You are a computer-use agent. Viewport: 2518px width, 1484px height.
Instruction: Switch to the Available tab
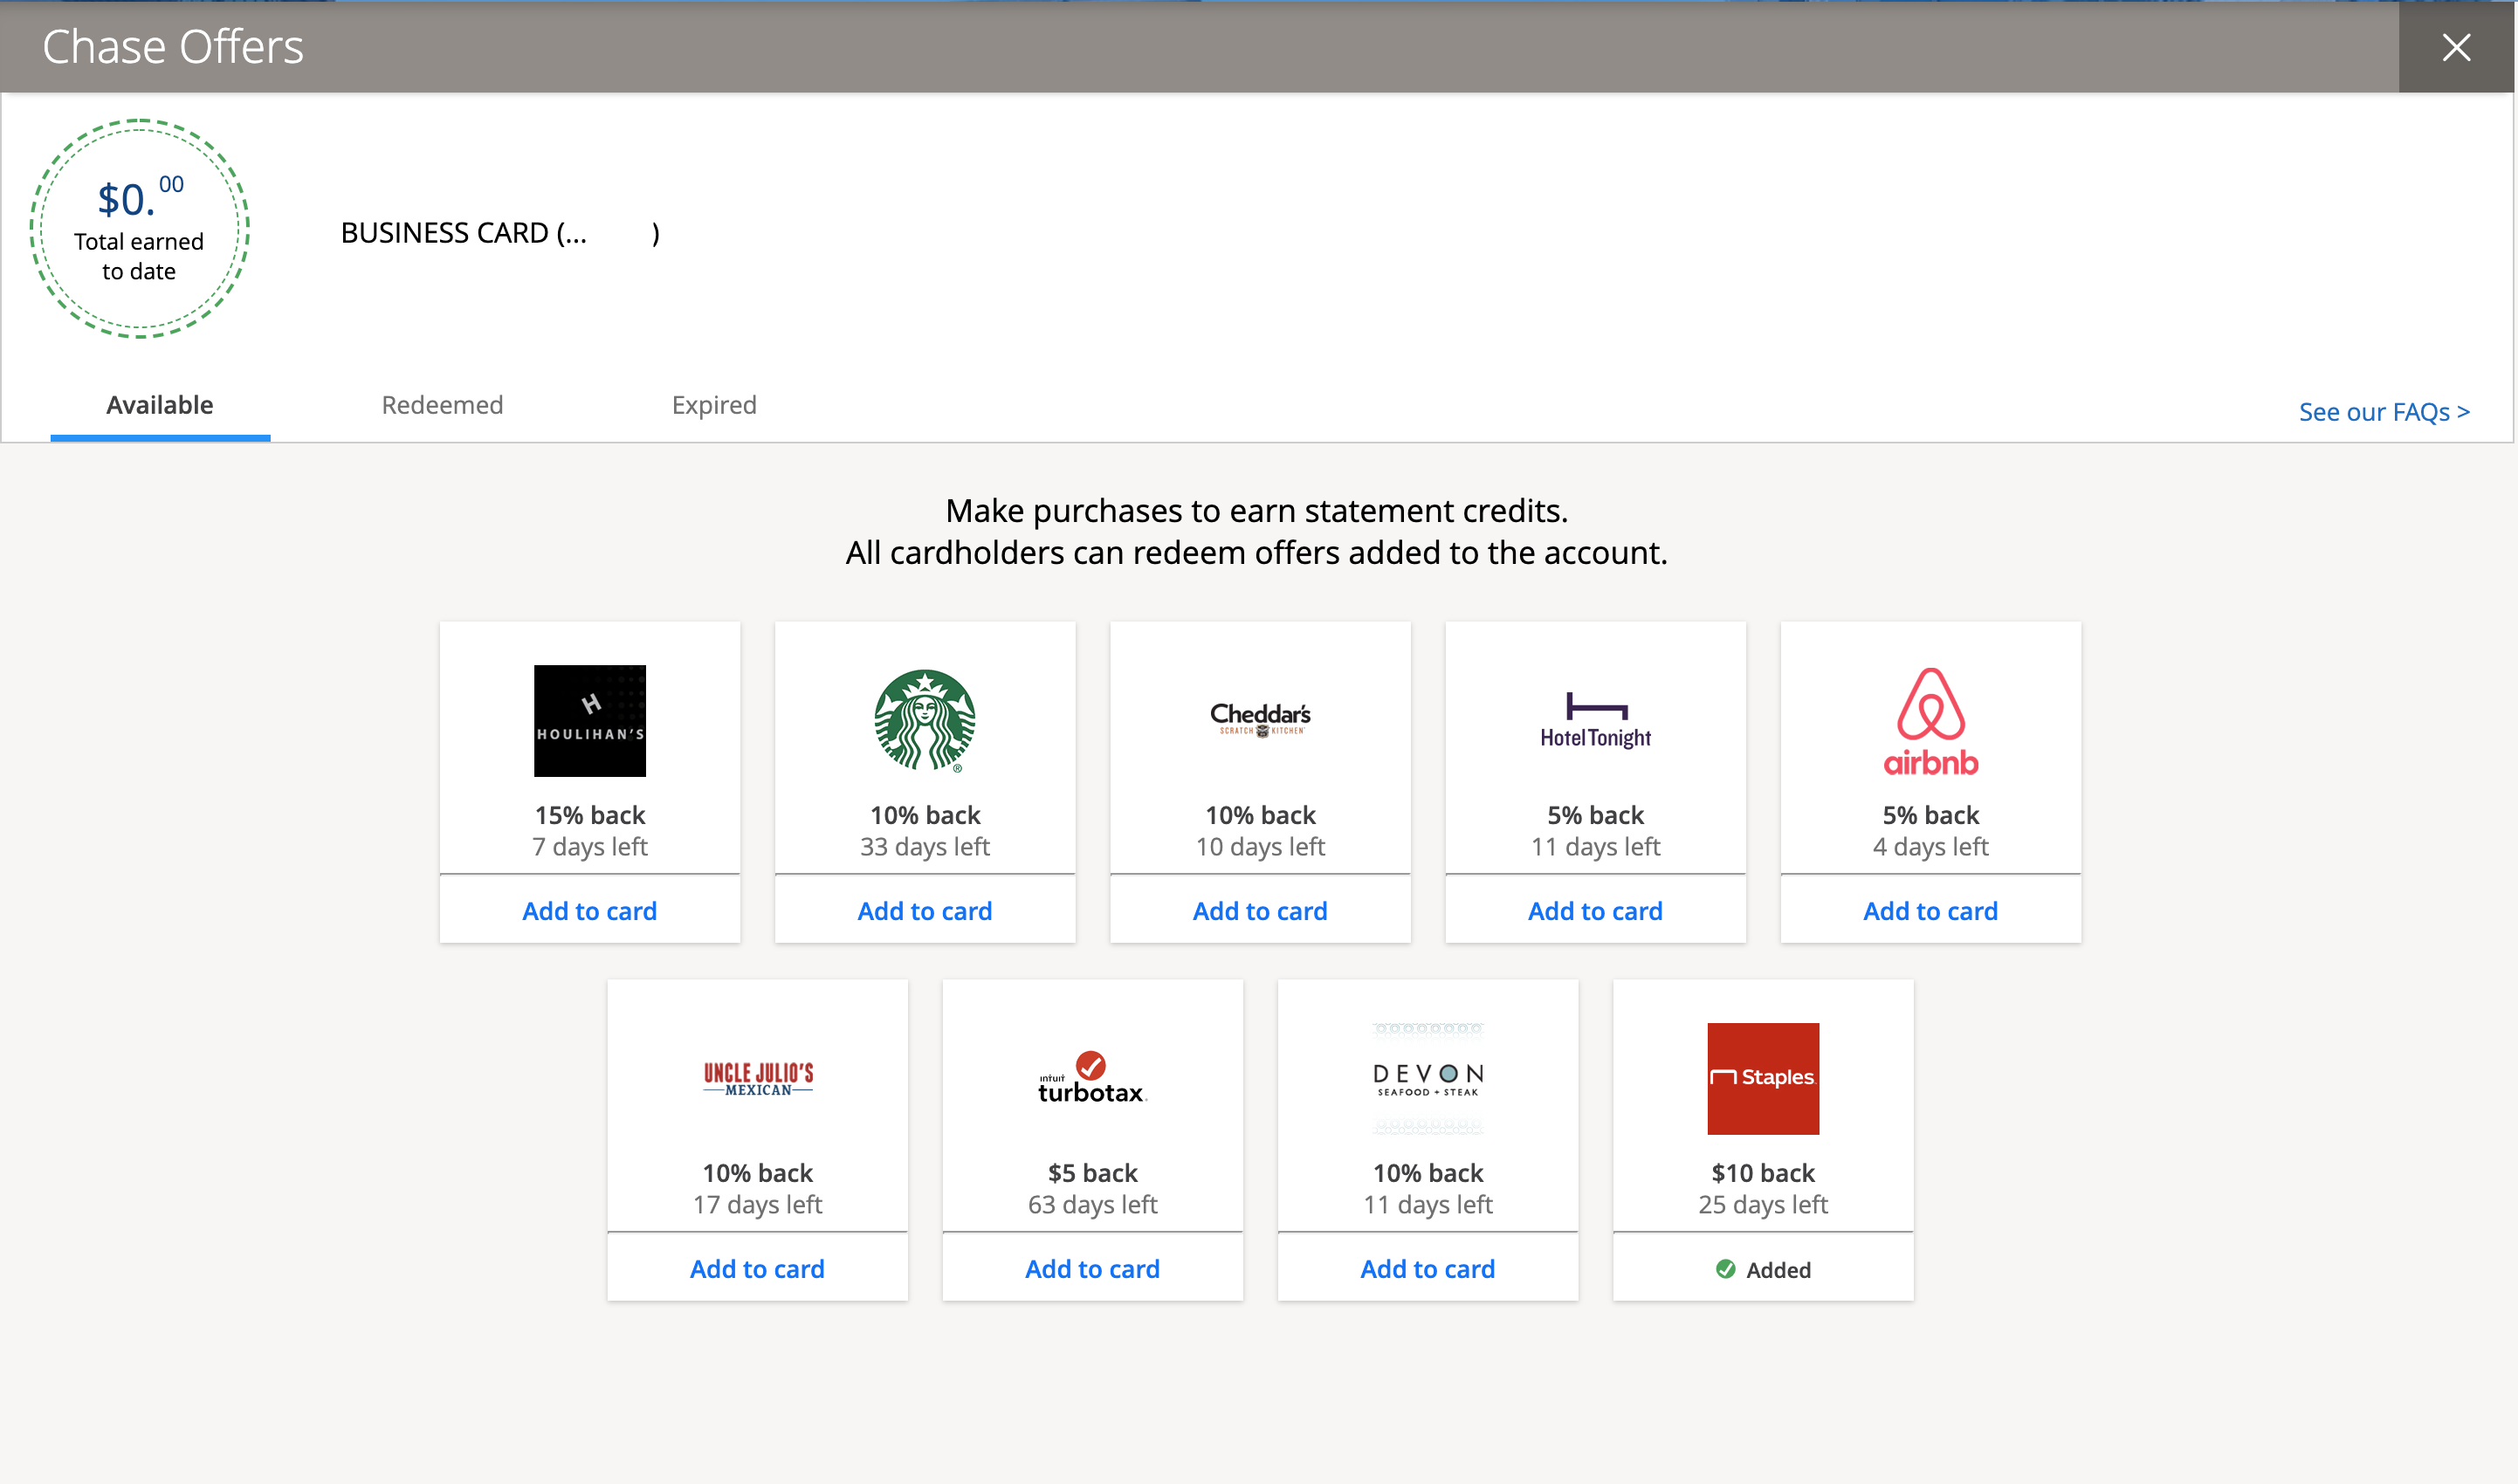pos(160,405)
